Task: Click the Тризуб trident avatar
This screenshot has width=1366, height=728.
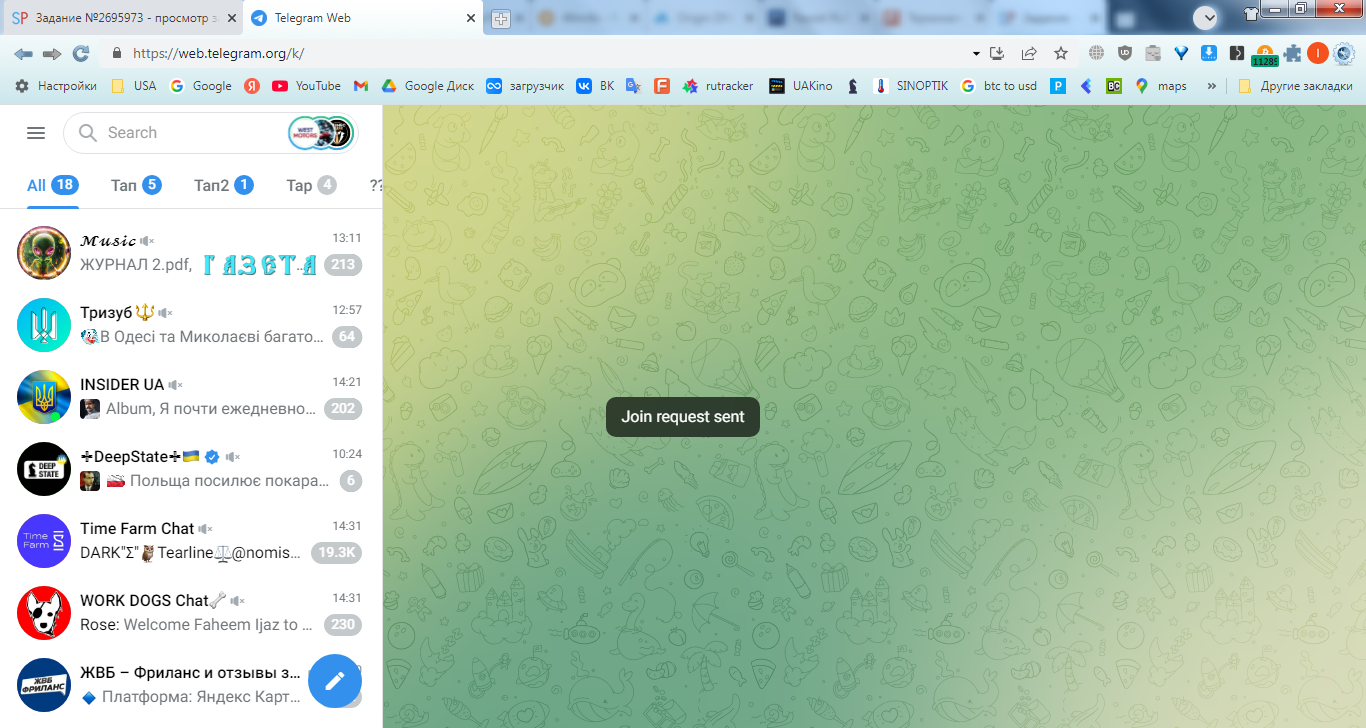Action: 44,325
